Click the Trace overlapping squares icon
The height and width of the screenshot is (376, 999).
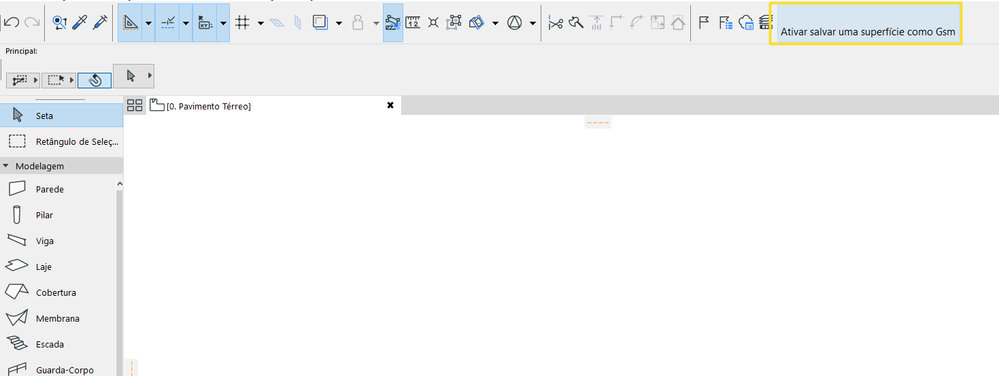pos(319,23)
